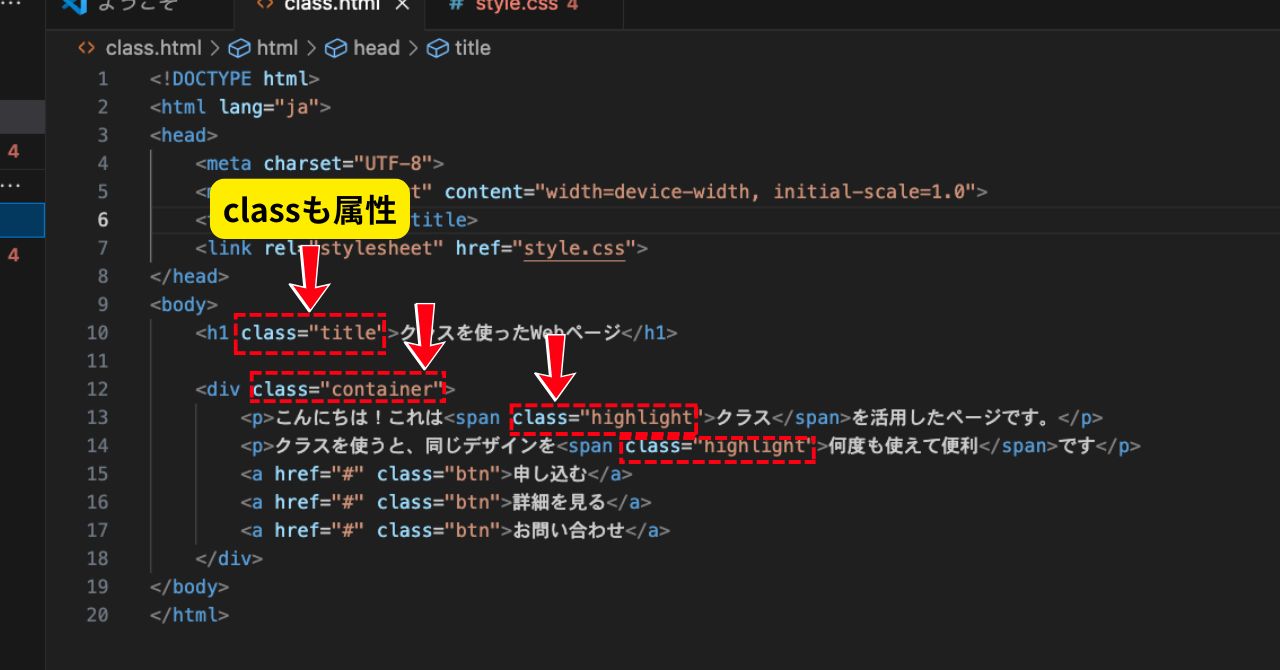
Task: Select line number 9 in gutter
Action: [103, 304]
